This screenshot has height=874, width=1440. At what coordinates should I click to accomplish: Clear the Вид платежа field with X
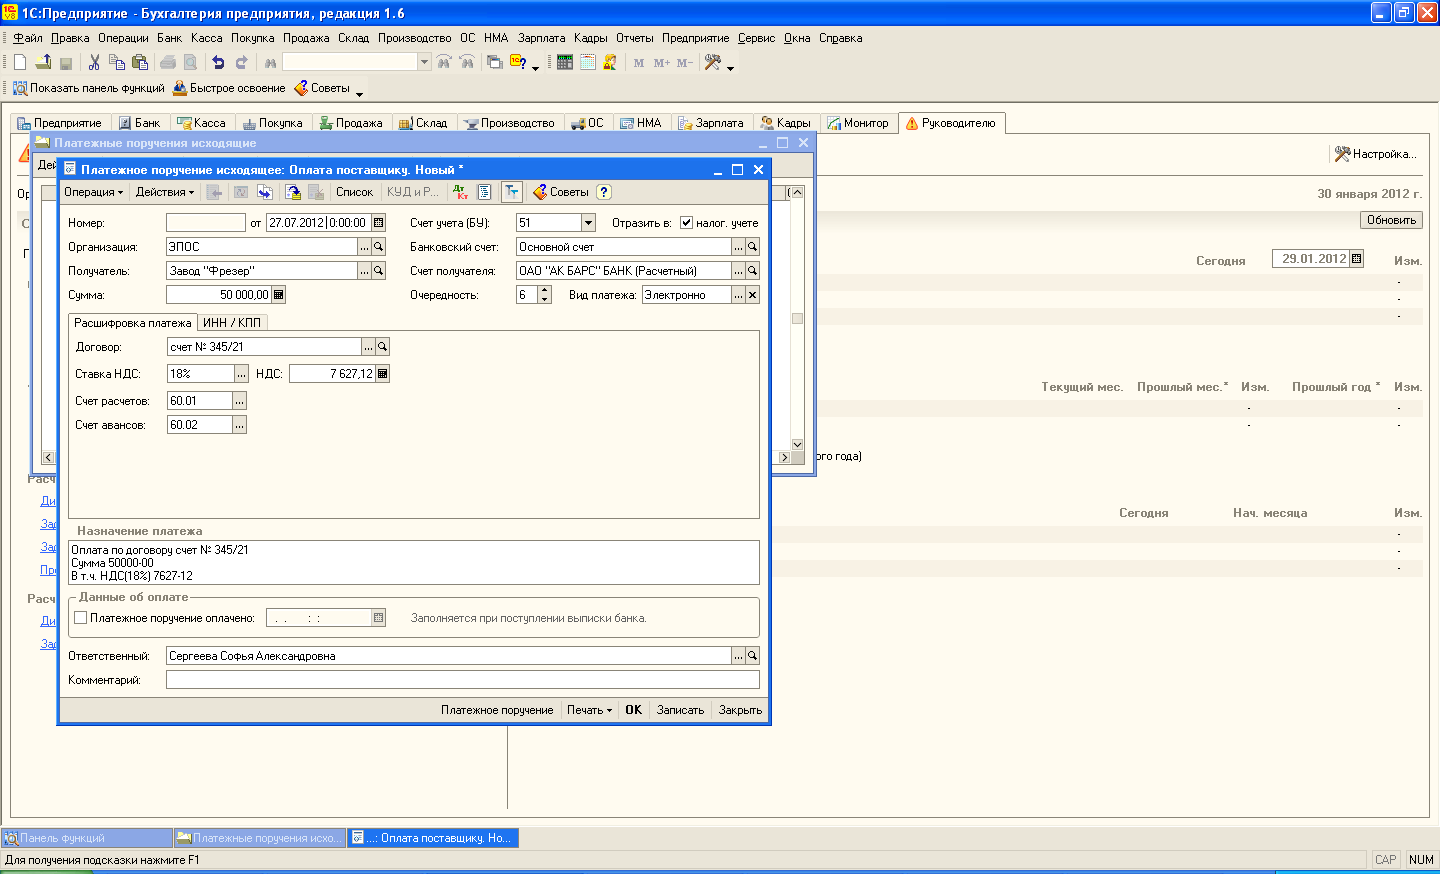point(753,295)
